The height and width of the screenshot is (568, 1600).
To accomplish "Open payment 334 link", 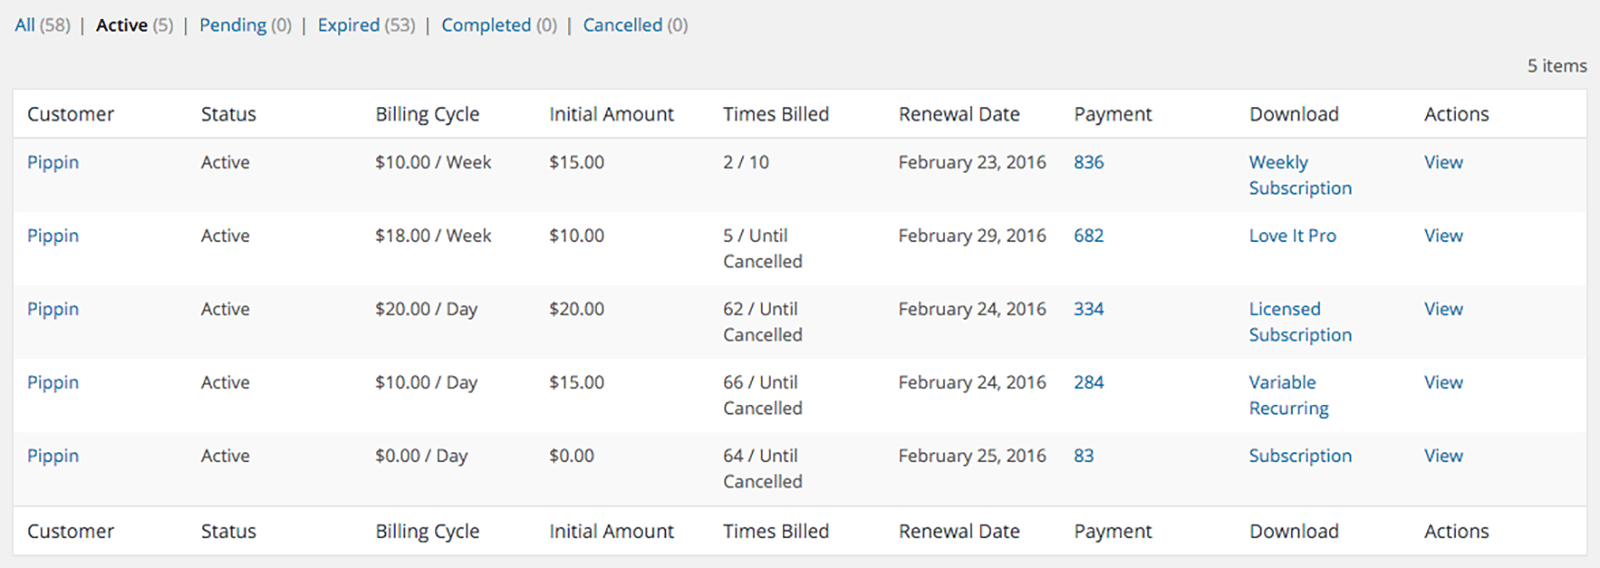I will [x=1089, y=309].
